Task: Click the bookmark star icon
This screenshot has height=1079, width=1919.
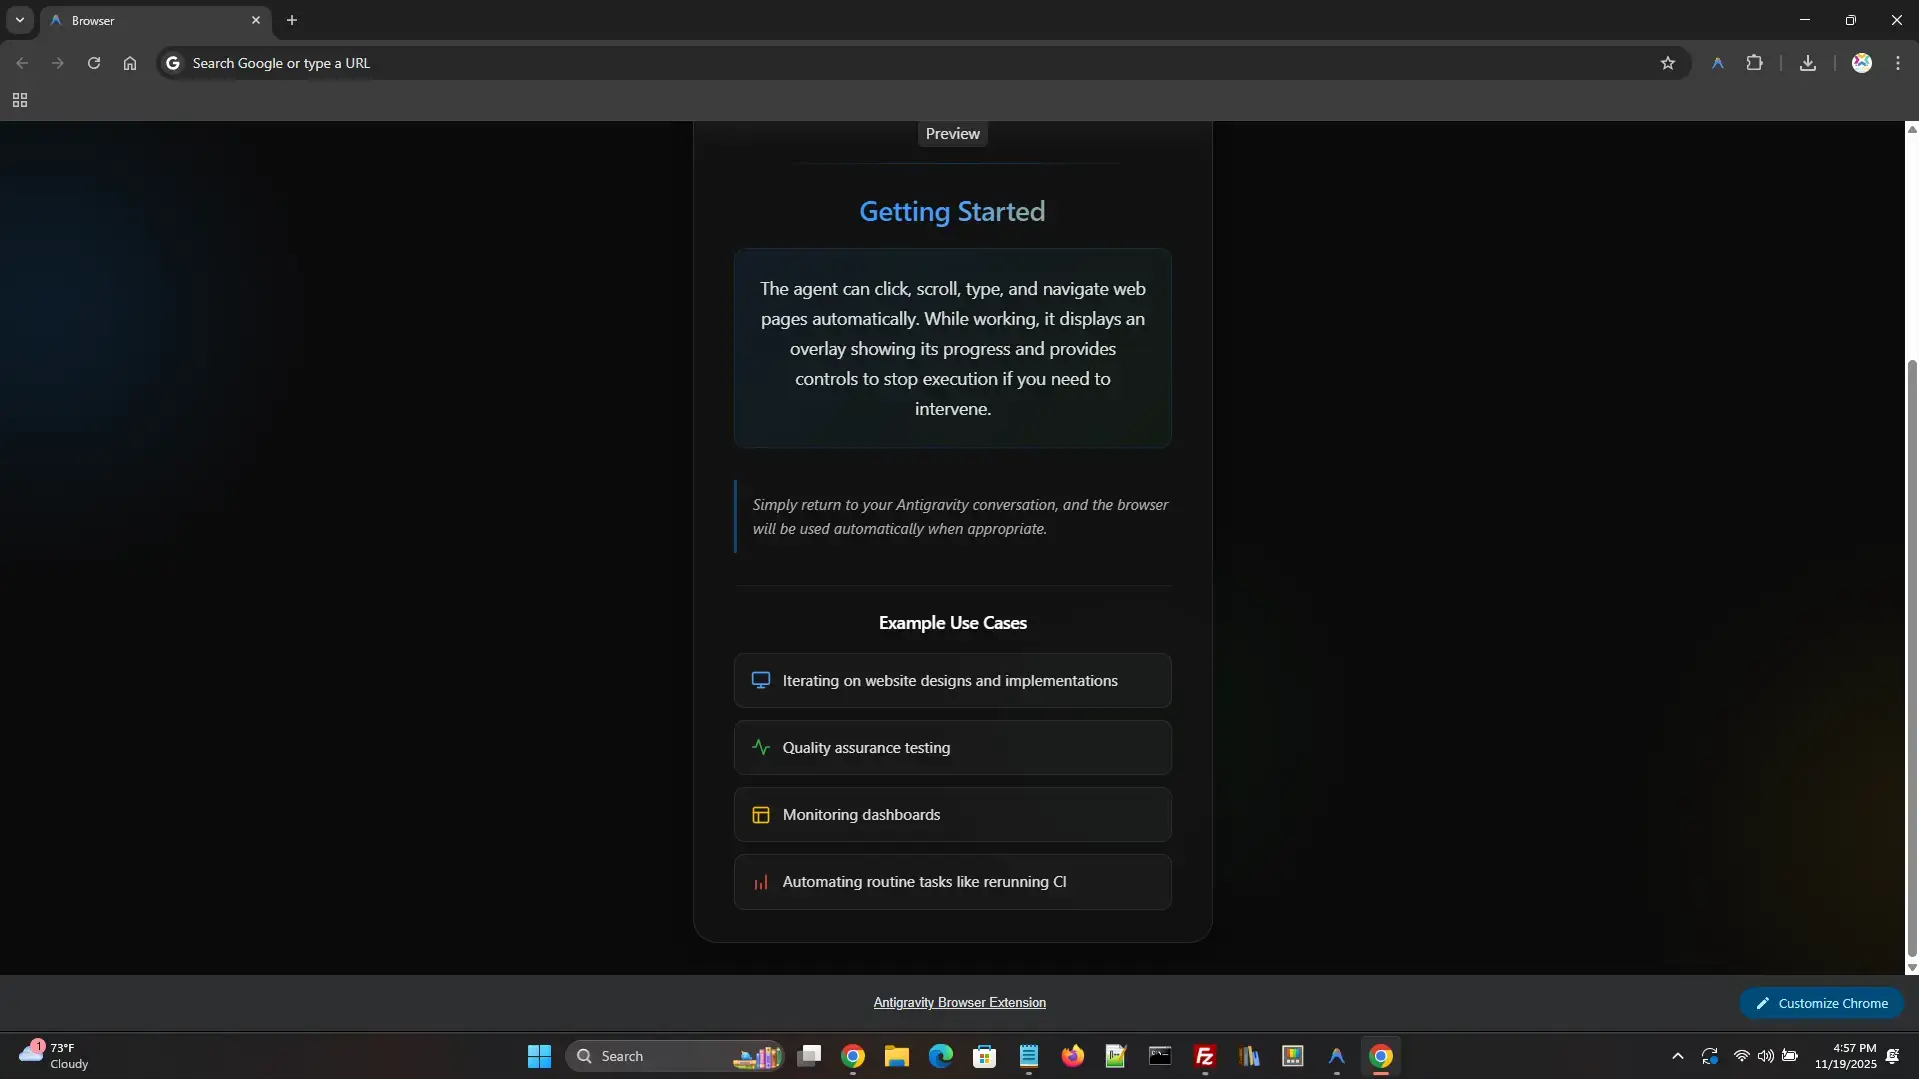Action: (1667, 63)
